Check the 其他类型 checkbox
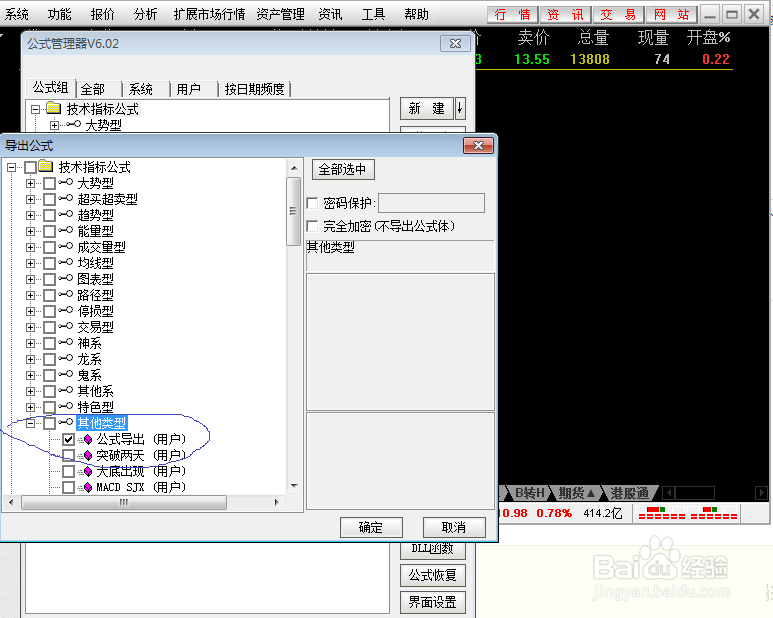The image size is (773, 618). coord(49,423)
